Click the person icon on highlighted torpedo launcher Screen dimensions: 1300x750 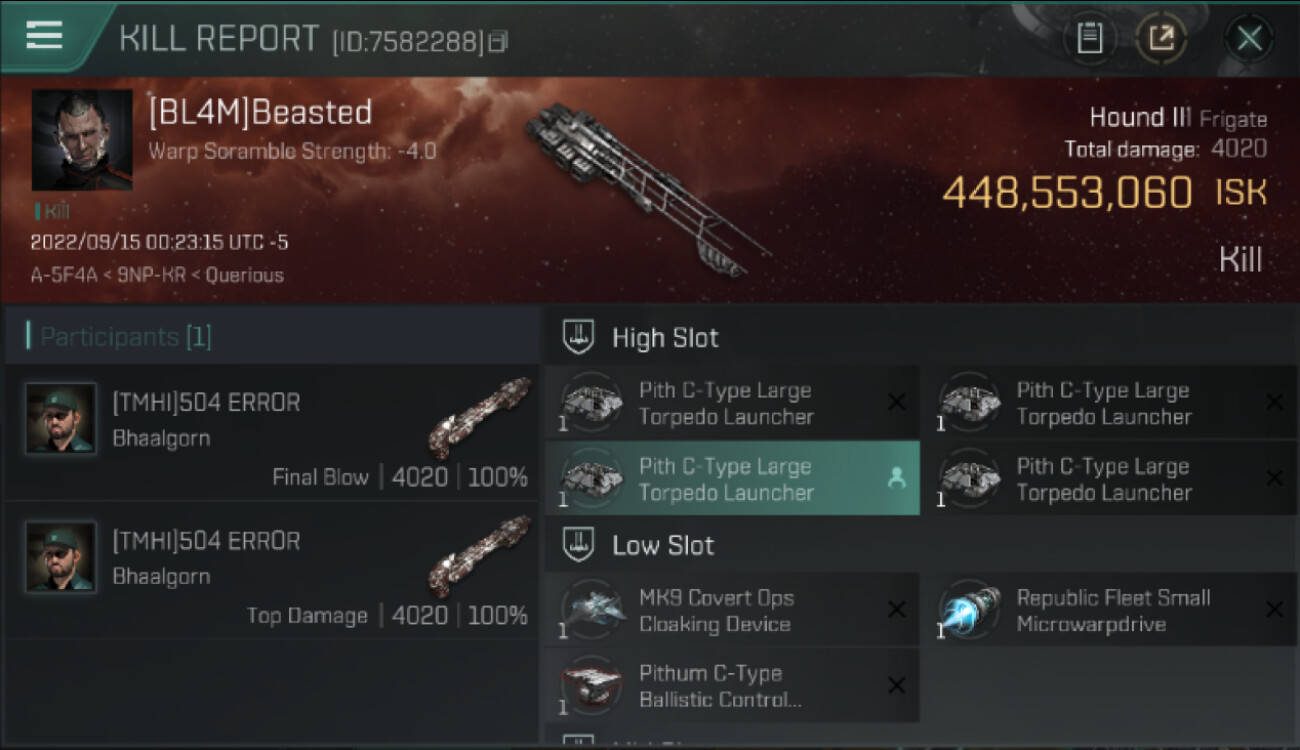point(897,478)
